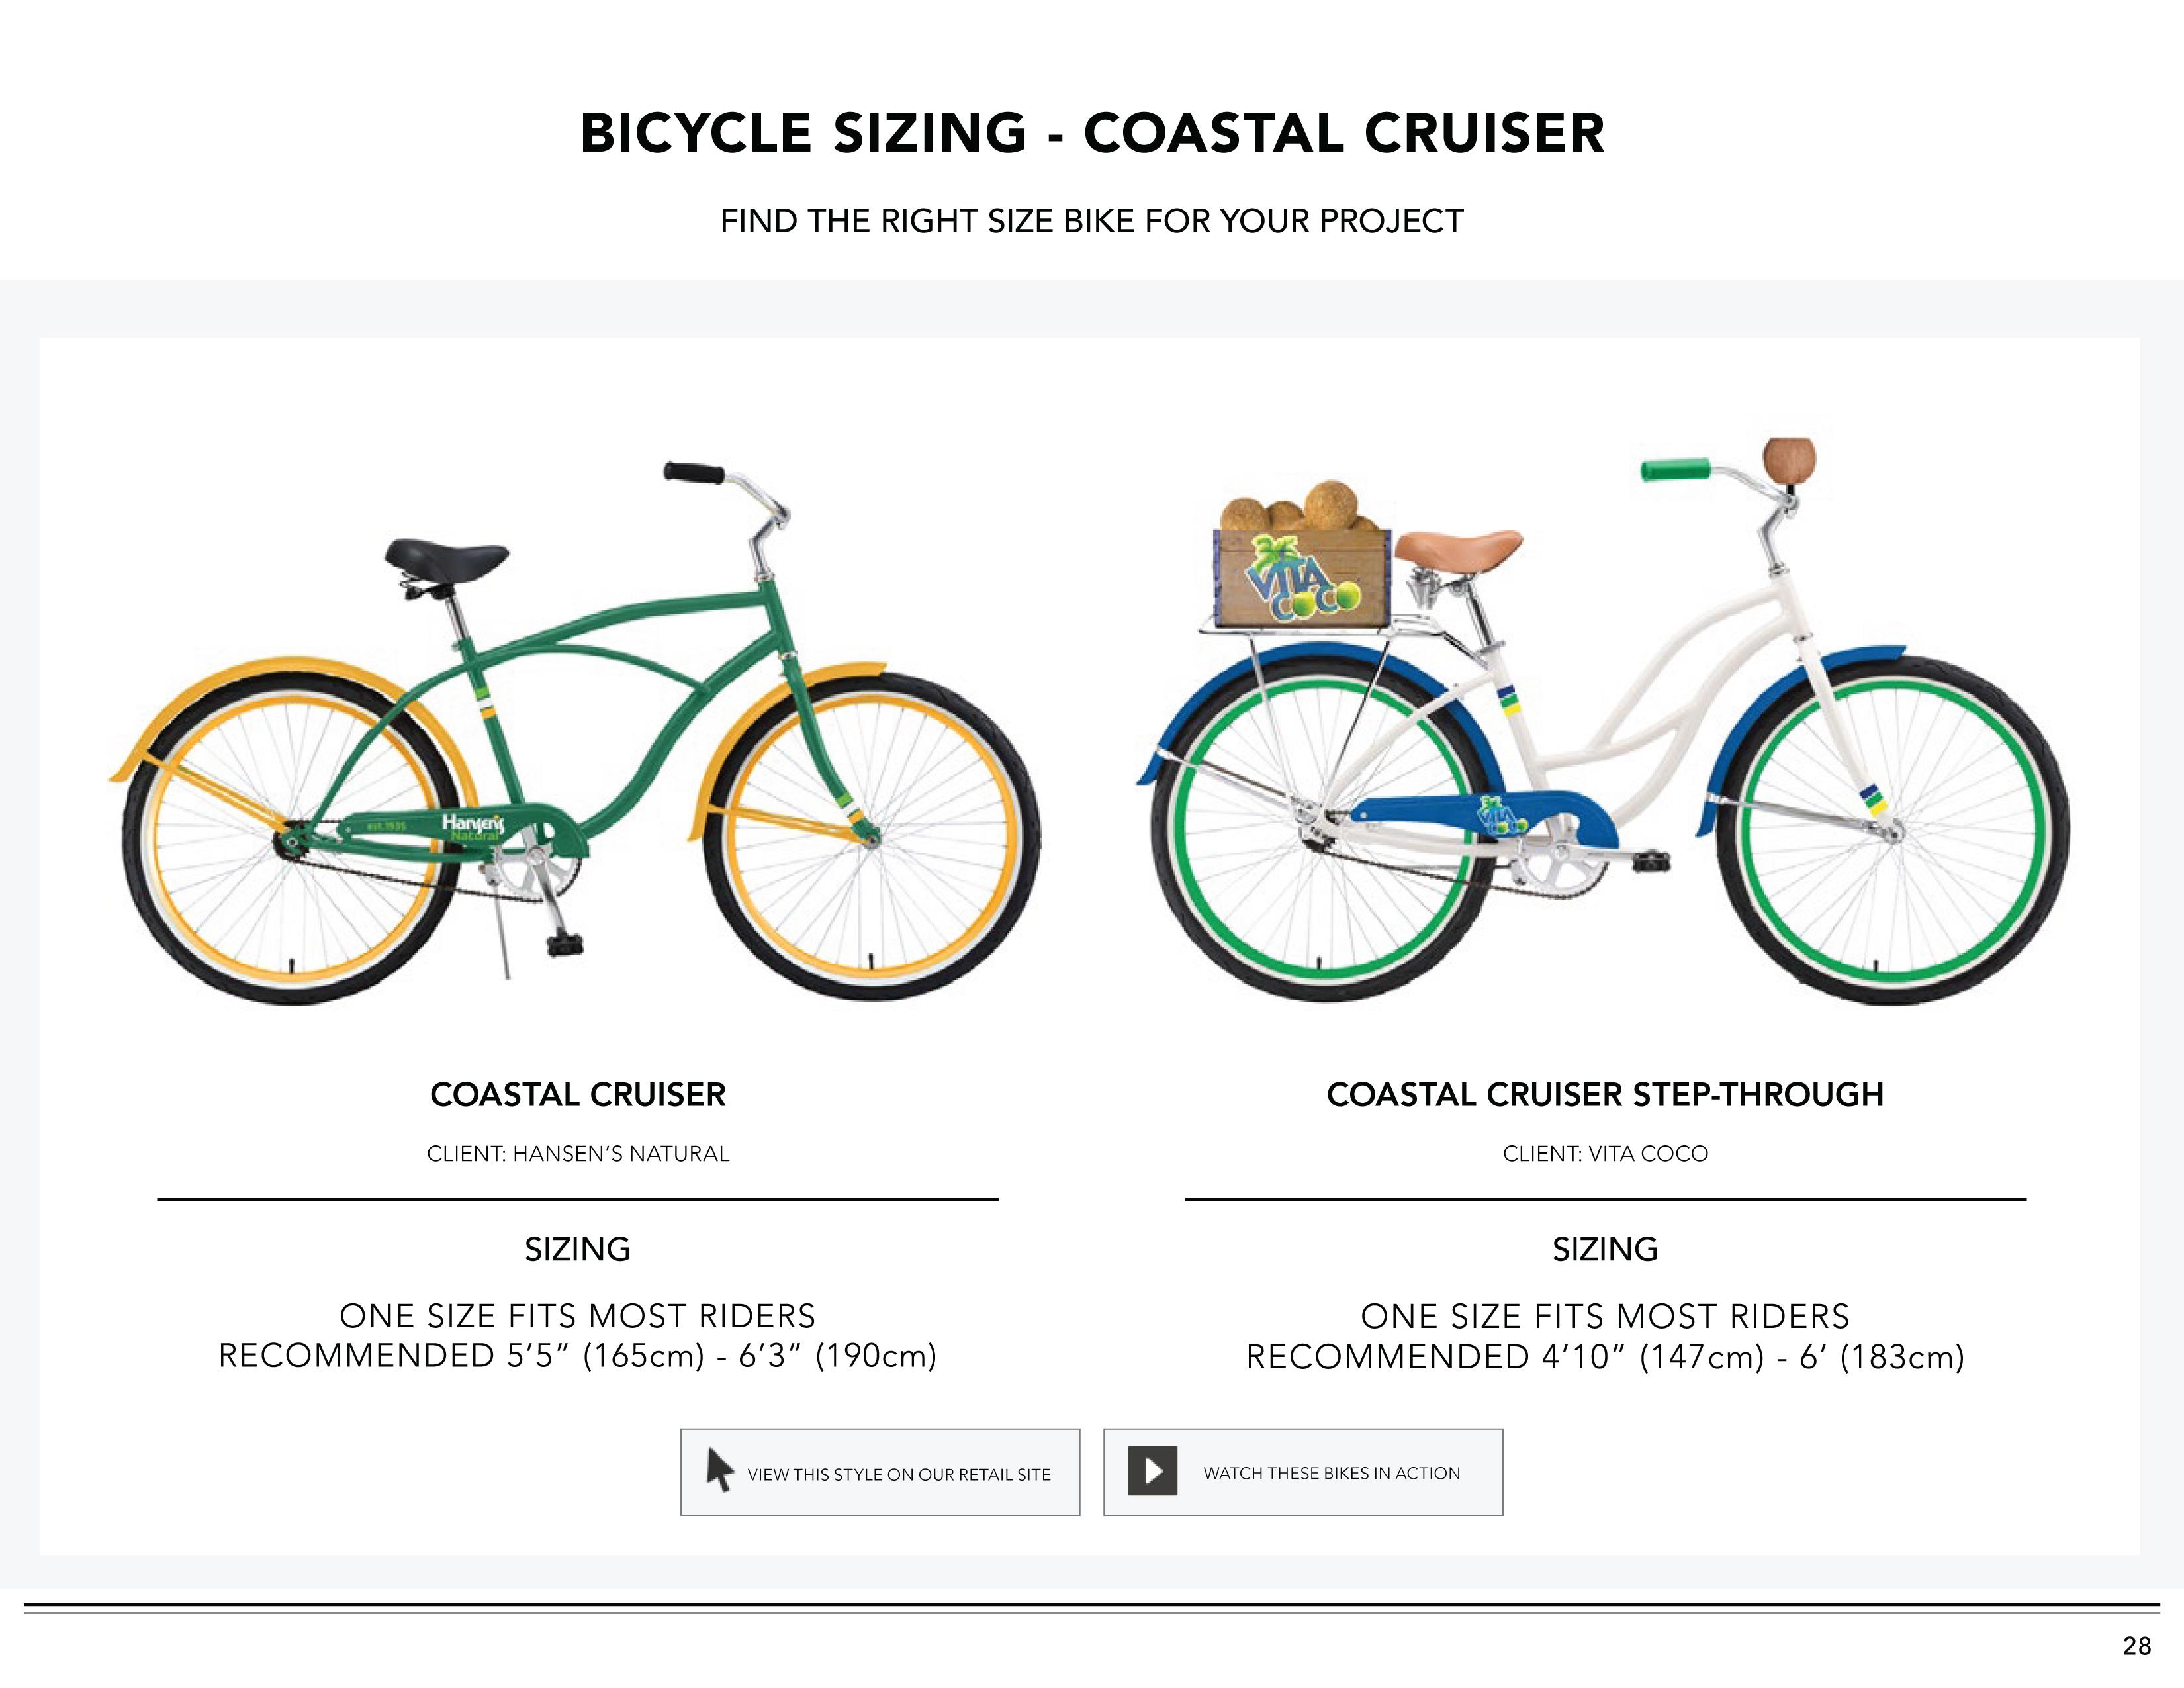
Task: Click the Vita Coco logo on blue chain guard
Action: point(1502,815)
